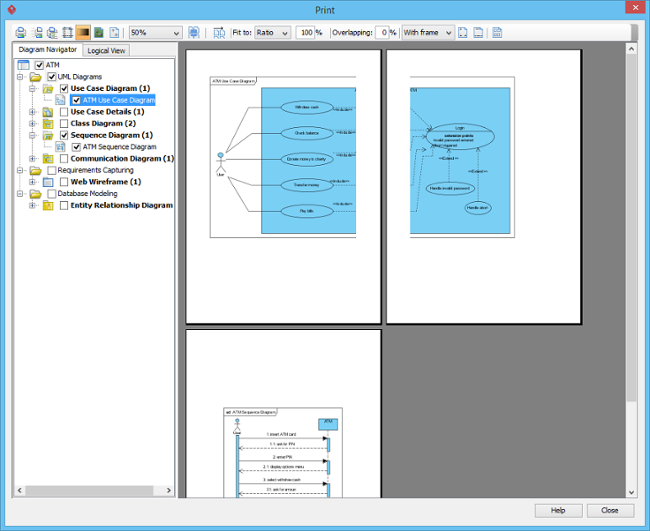Click the green background image icon
Image resolution: width=650 pixels, height=531 pixels.
[99, 32]
